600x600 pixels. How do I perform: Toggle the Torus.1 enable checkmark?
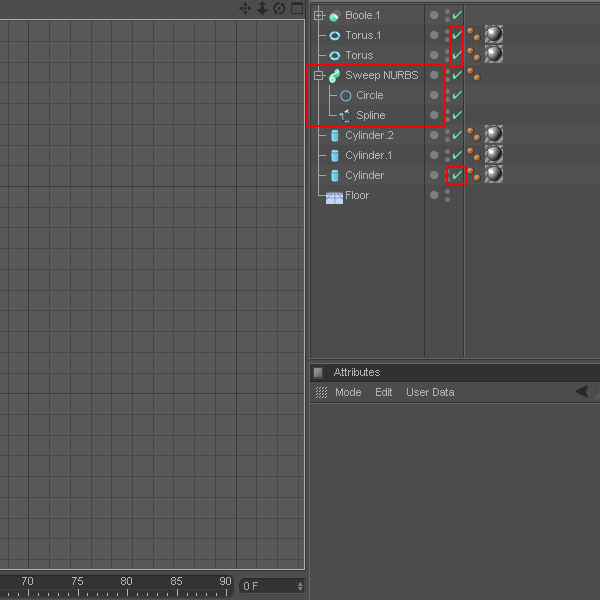coord(457,35)
